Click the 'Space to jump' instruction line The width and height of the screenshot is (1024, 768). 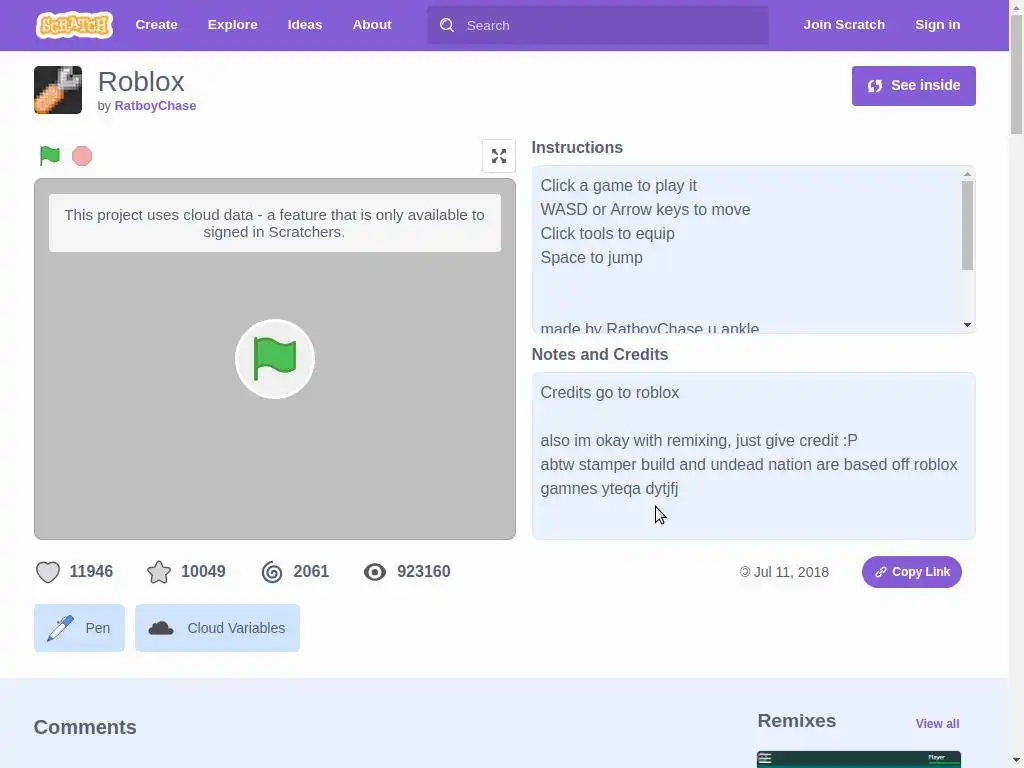(x=591, y=257)
